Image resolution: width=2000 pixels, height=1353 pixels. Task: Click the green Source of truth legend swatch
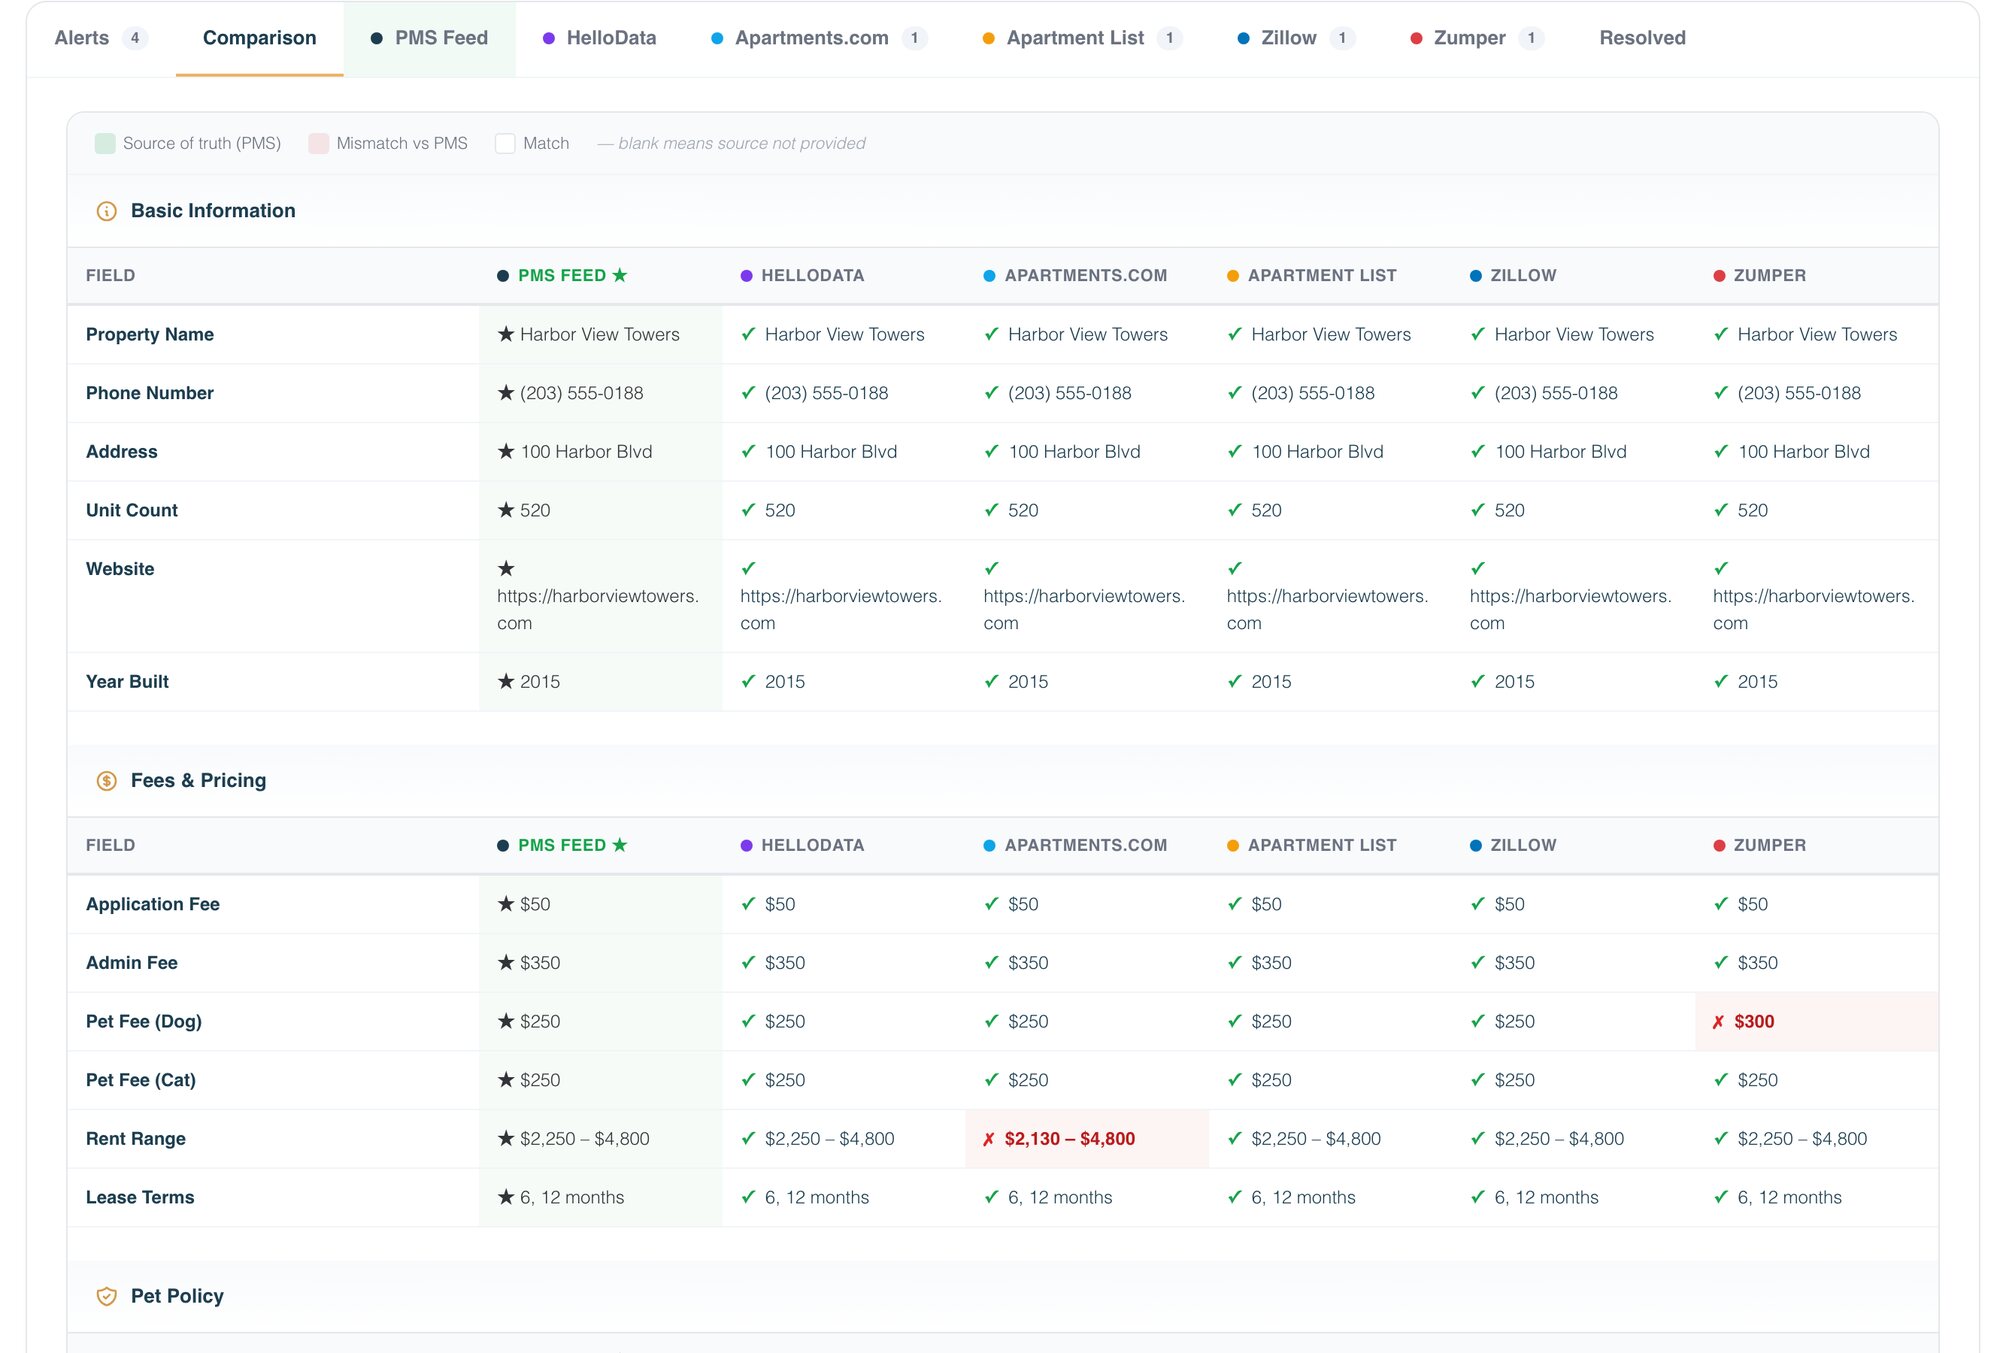[105, 143]
